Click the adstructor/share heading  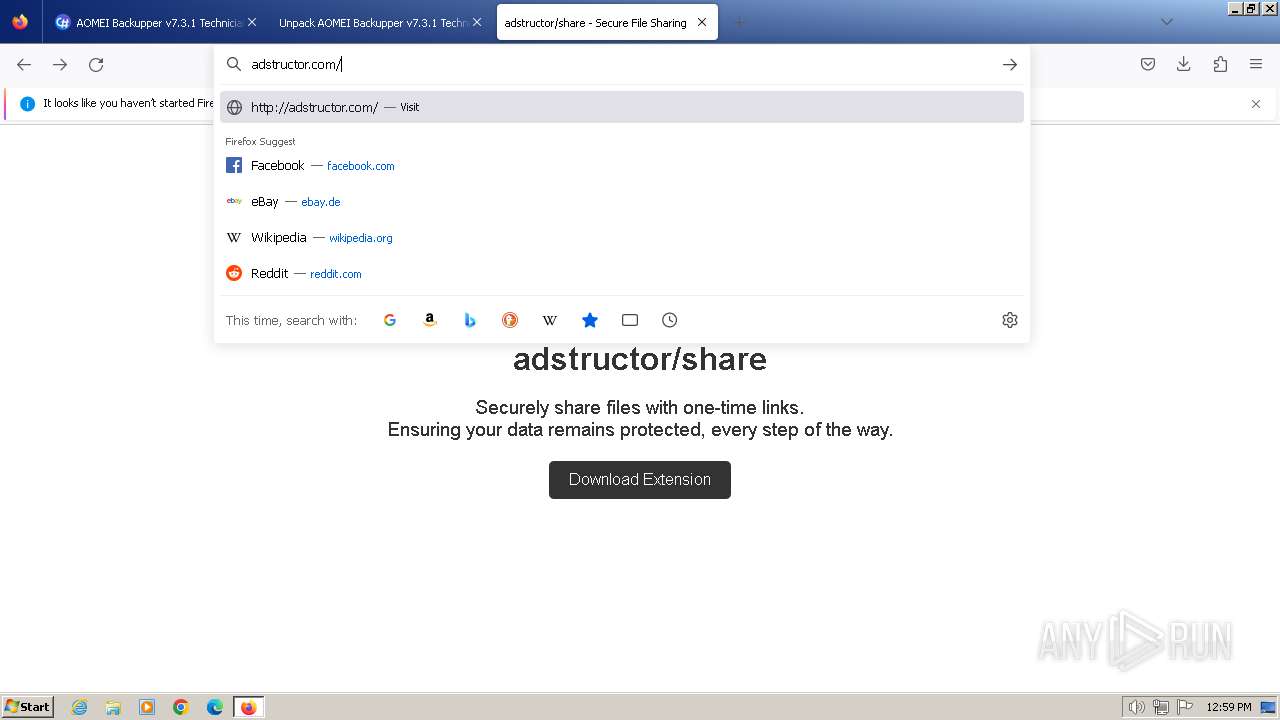(x=640, y=359)
